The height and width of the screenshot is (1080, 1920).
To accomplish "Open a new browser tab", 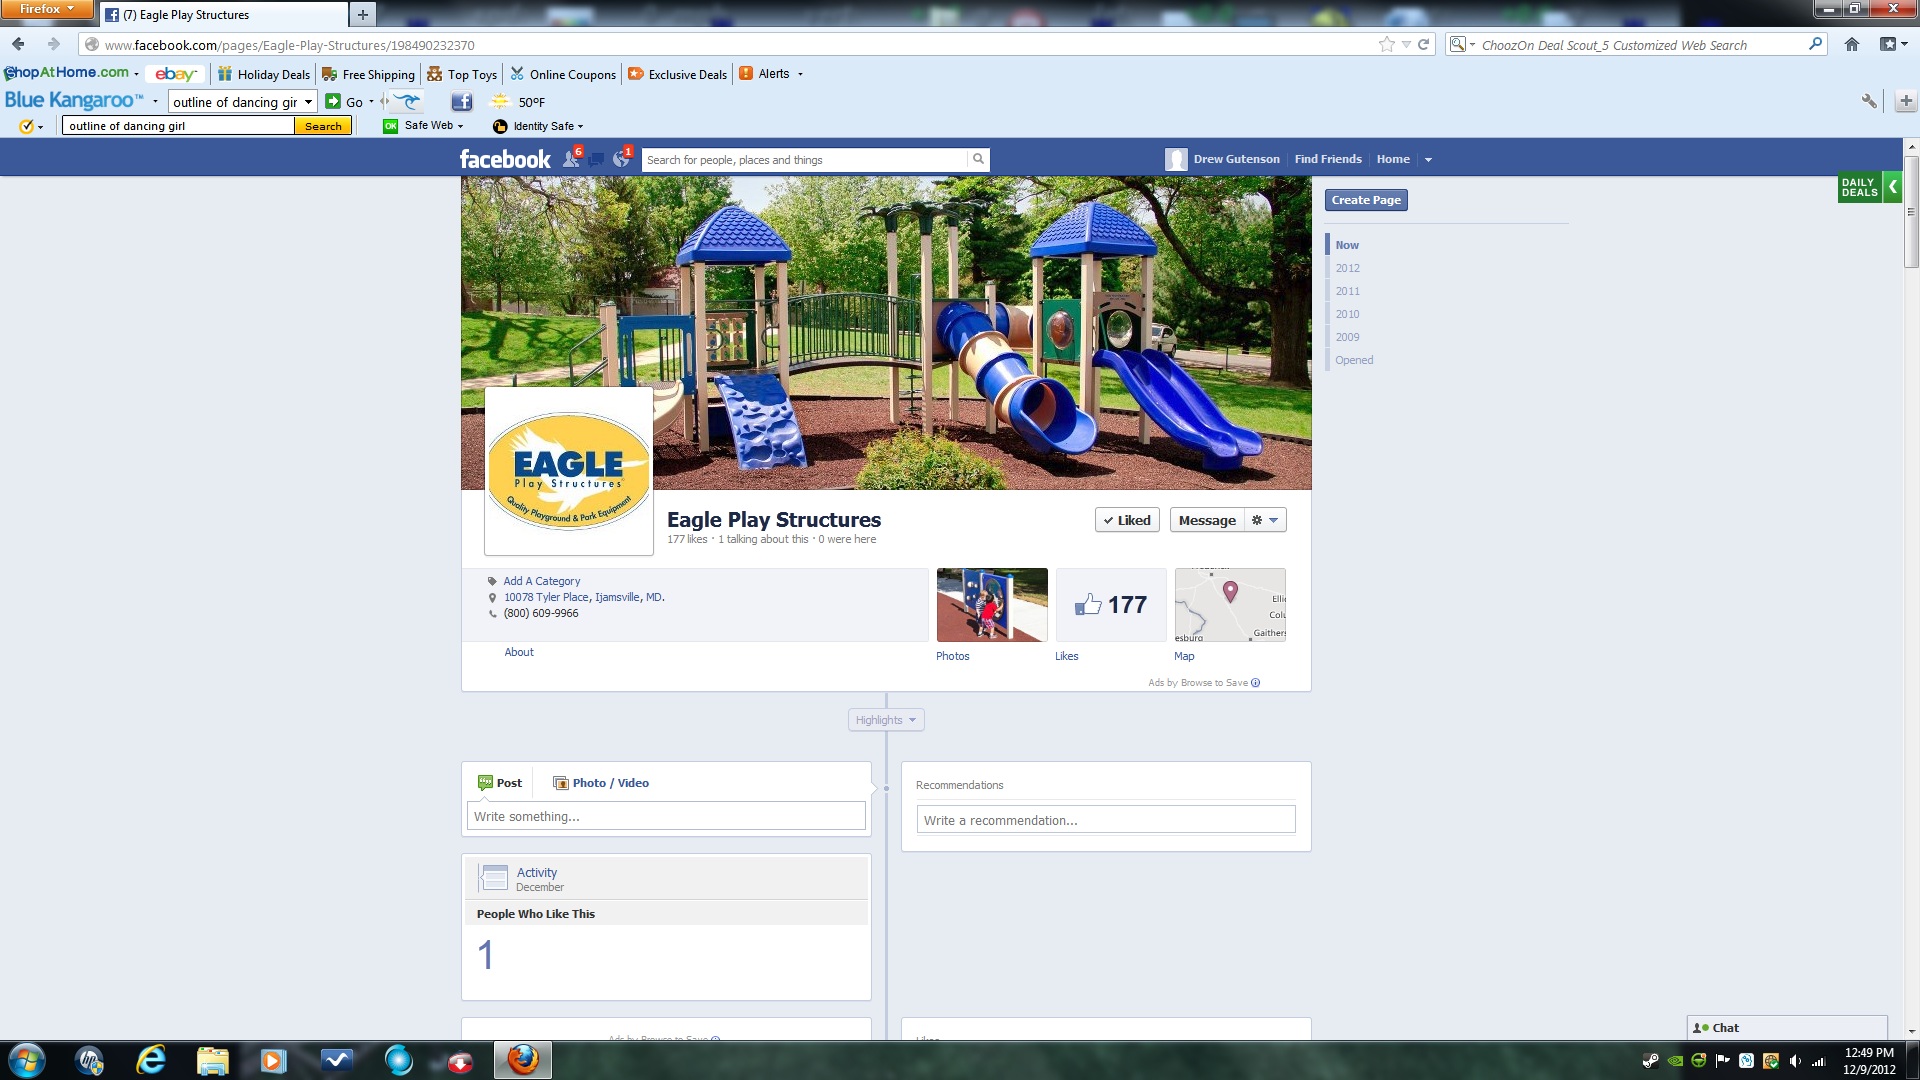I will pos(363,14).
